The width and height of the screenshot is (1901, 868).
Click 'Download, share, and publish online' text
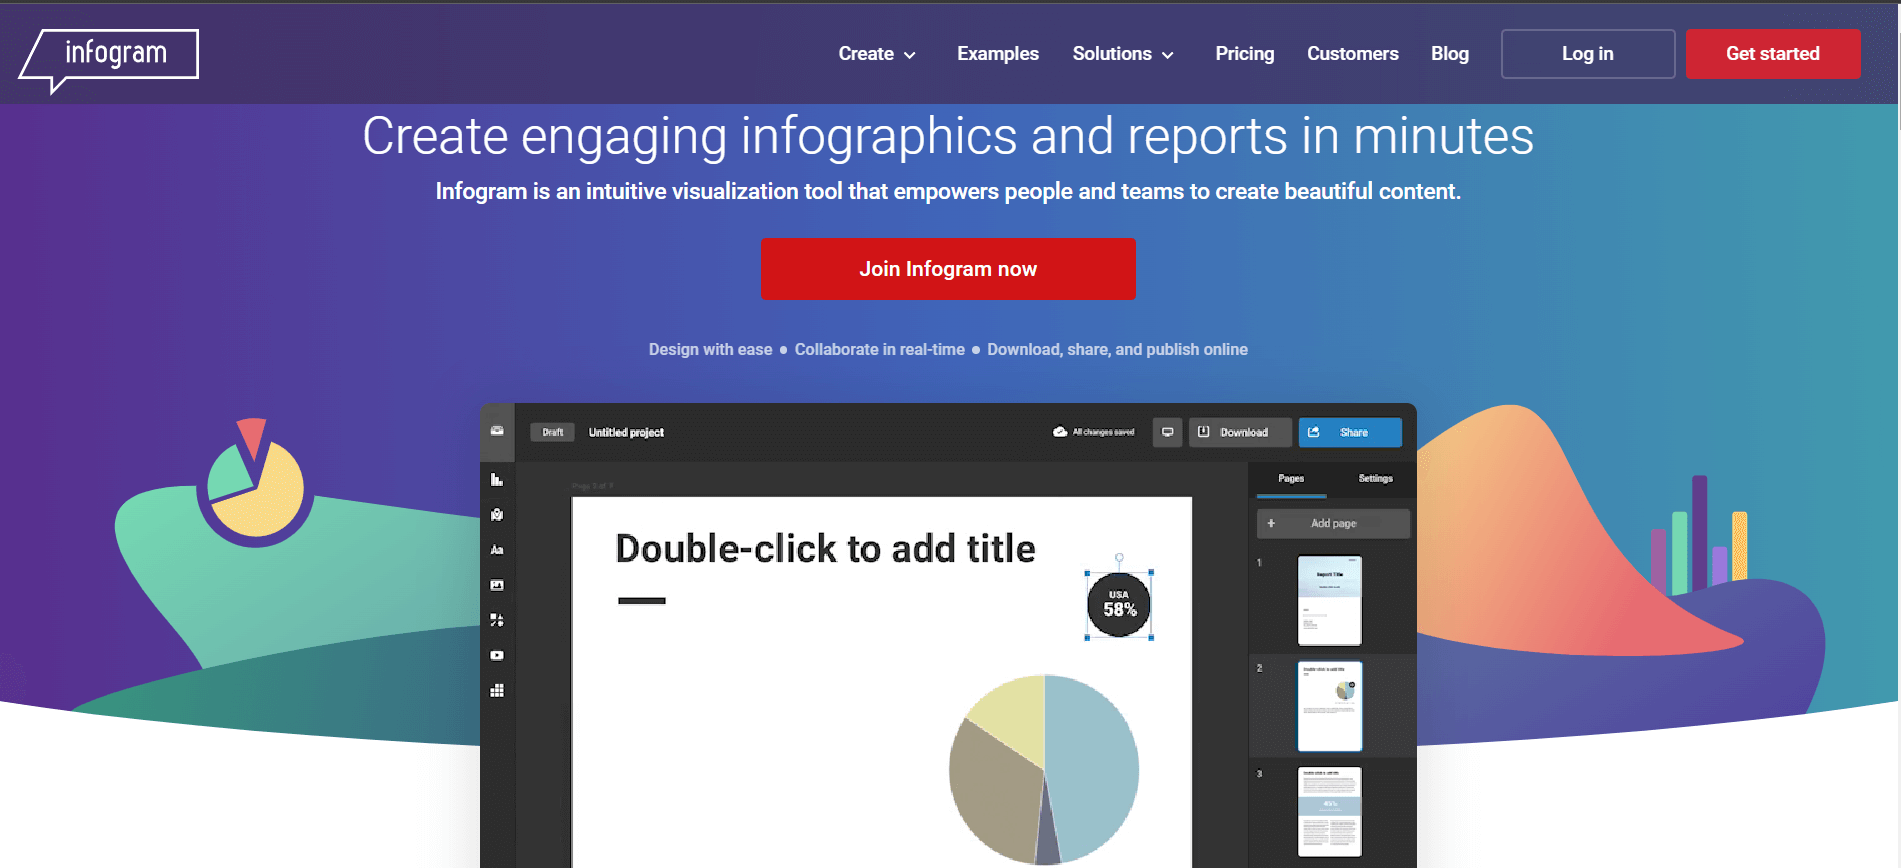point(1117,349)
